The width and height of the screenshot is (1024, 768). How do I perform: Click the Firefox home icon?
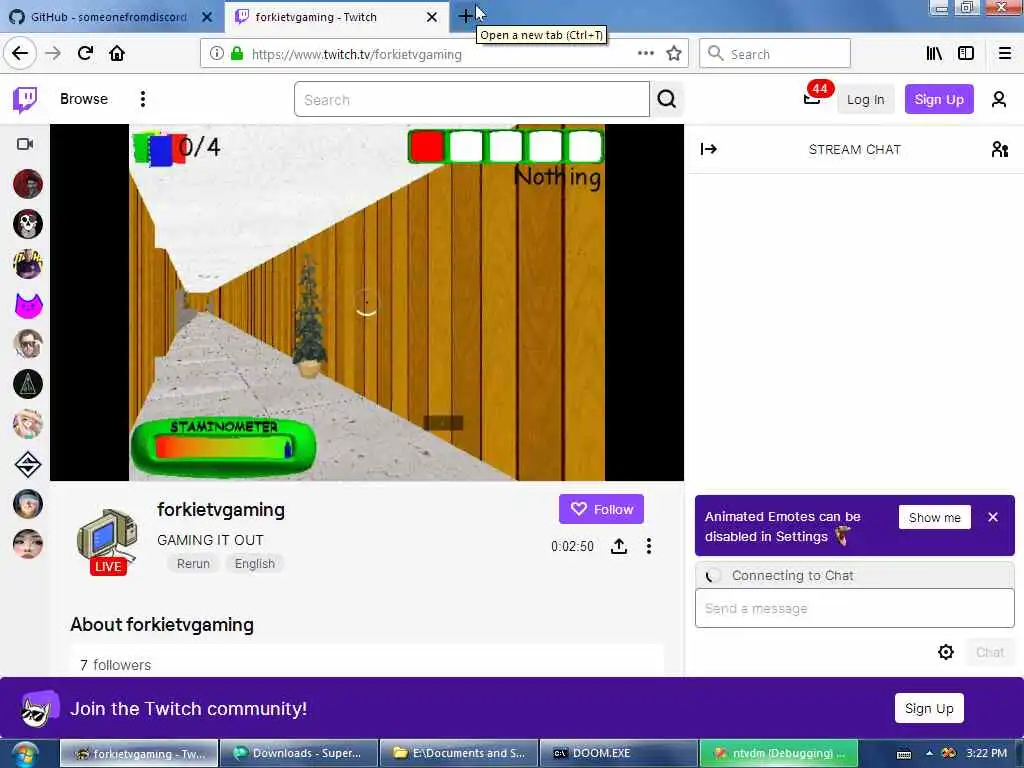pyautogui.click(x=117, y=53)
